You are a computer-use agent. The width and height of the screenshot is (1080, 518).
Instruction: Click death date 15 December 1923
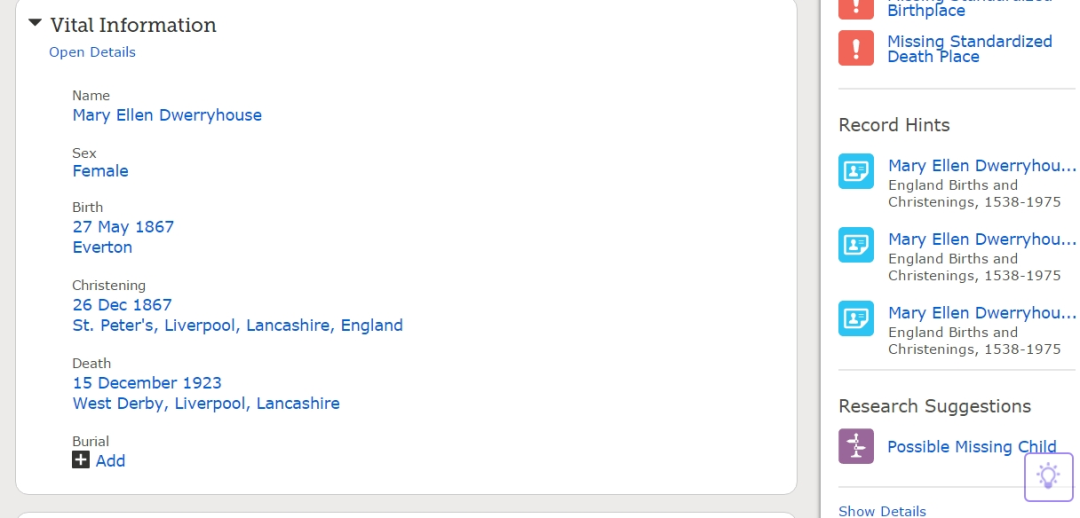pos(147,383)
